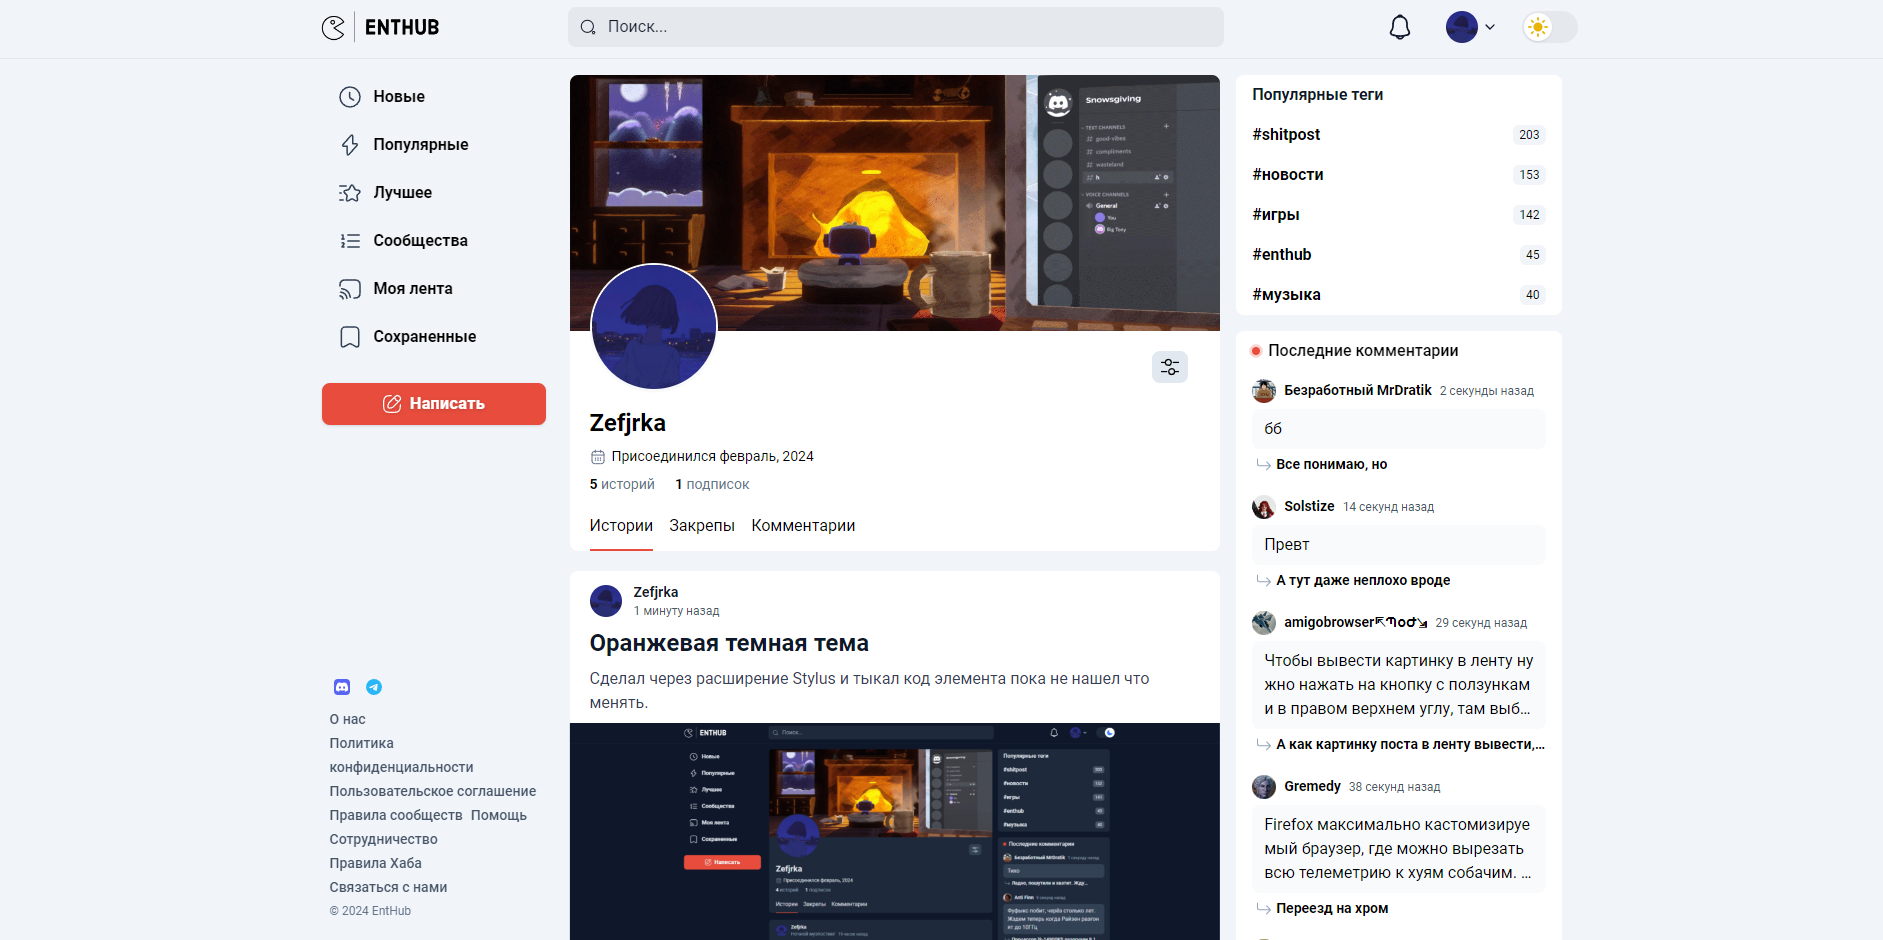Open the Discord social icon
This screenshot has width=1883, height=940.
pos(342,687)
